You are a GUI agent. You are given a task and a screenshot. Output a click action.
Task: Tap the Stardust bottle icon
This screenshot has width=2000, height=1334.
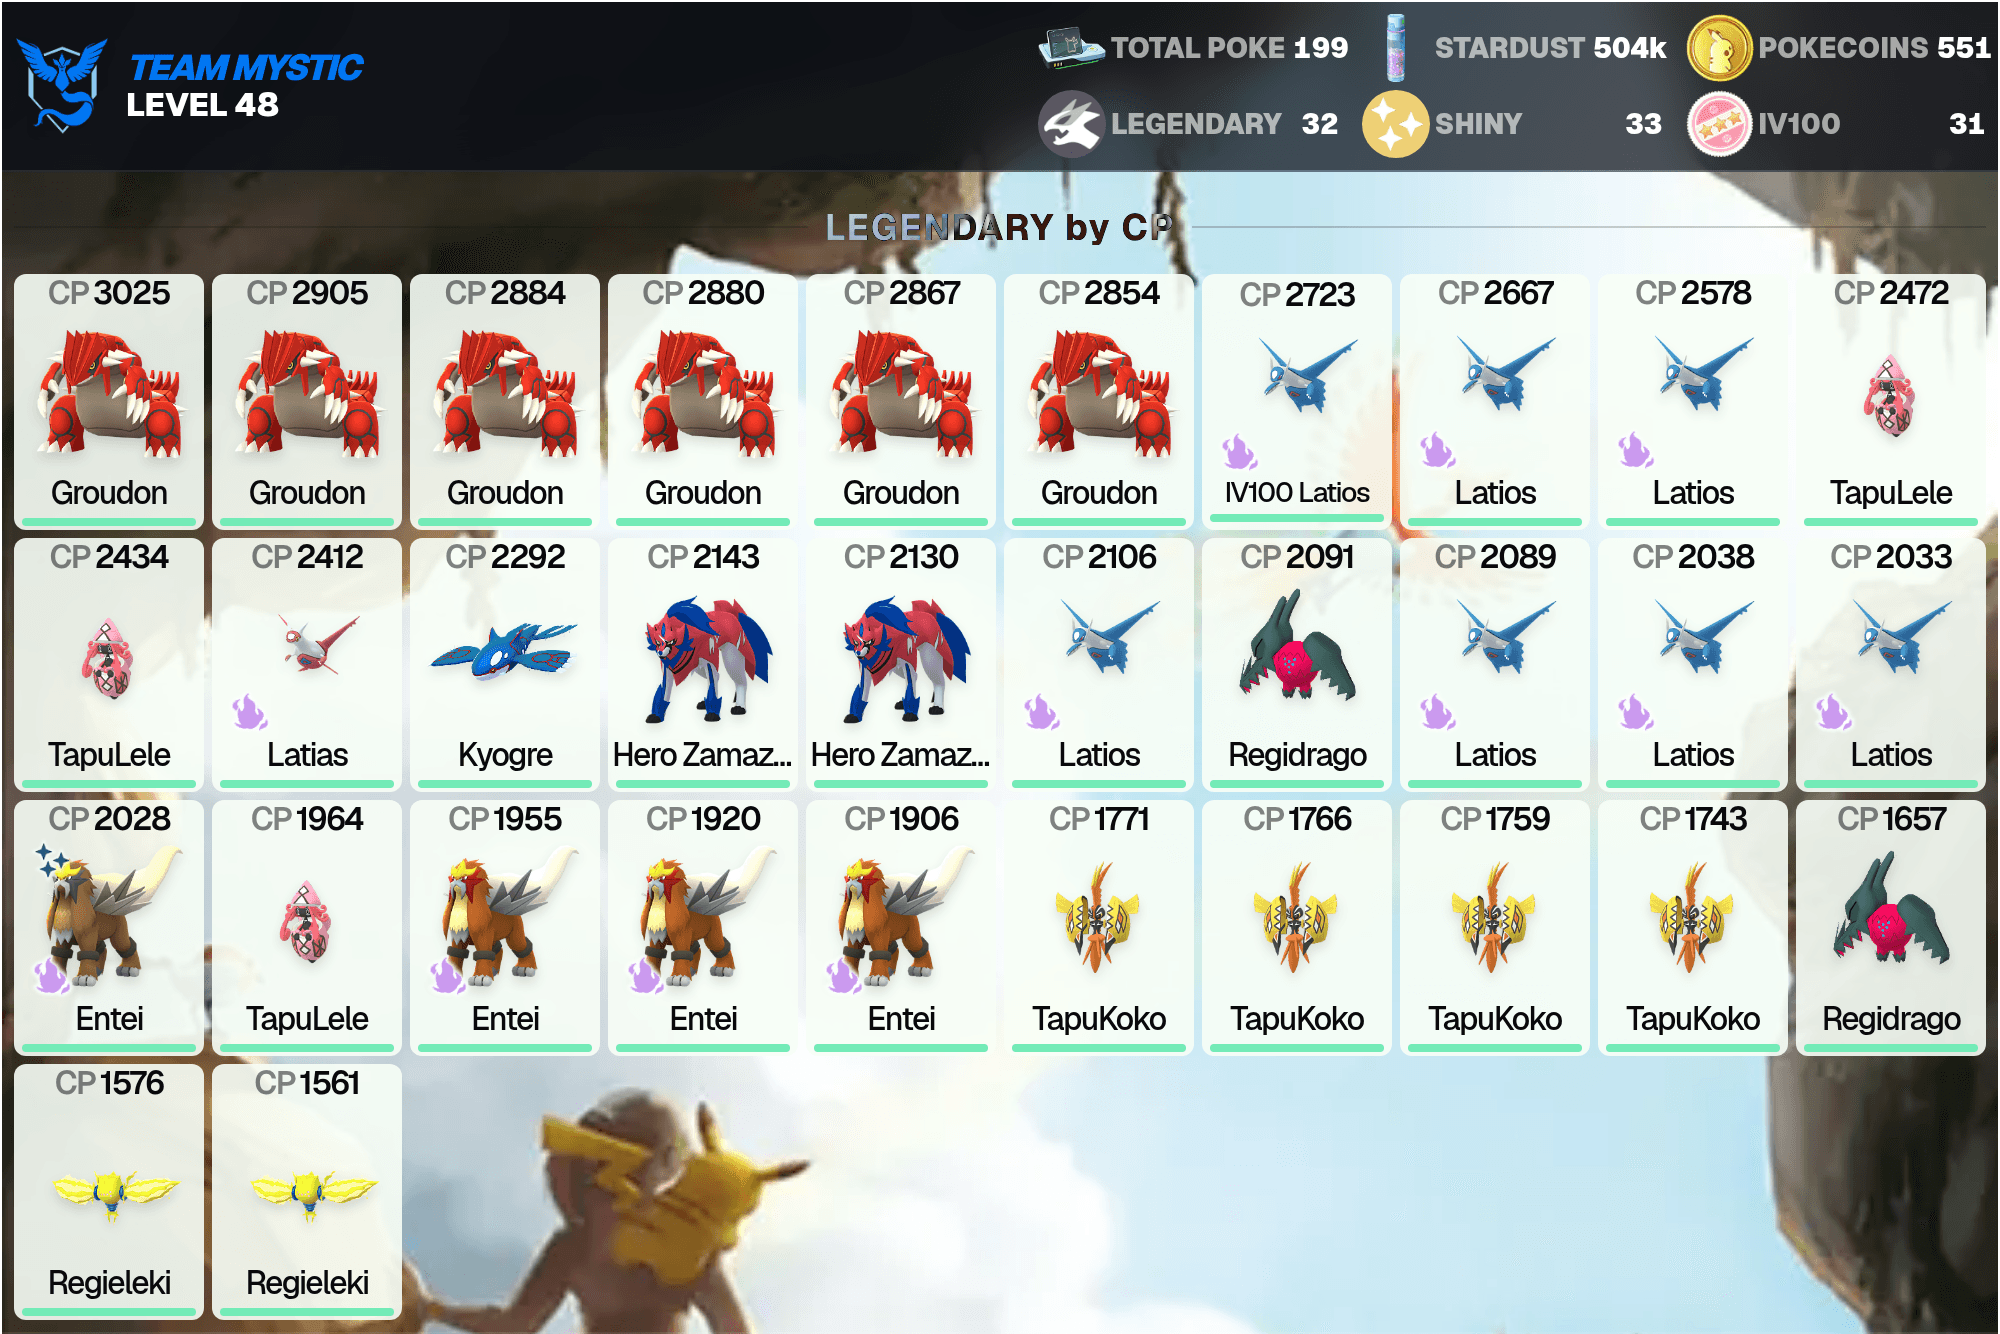point(1396,48)
